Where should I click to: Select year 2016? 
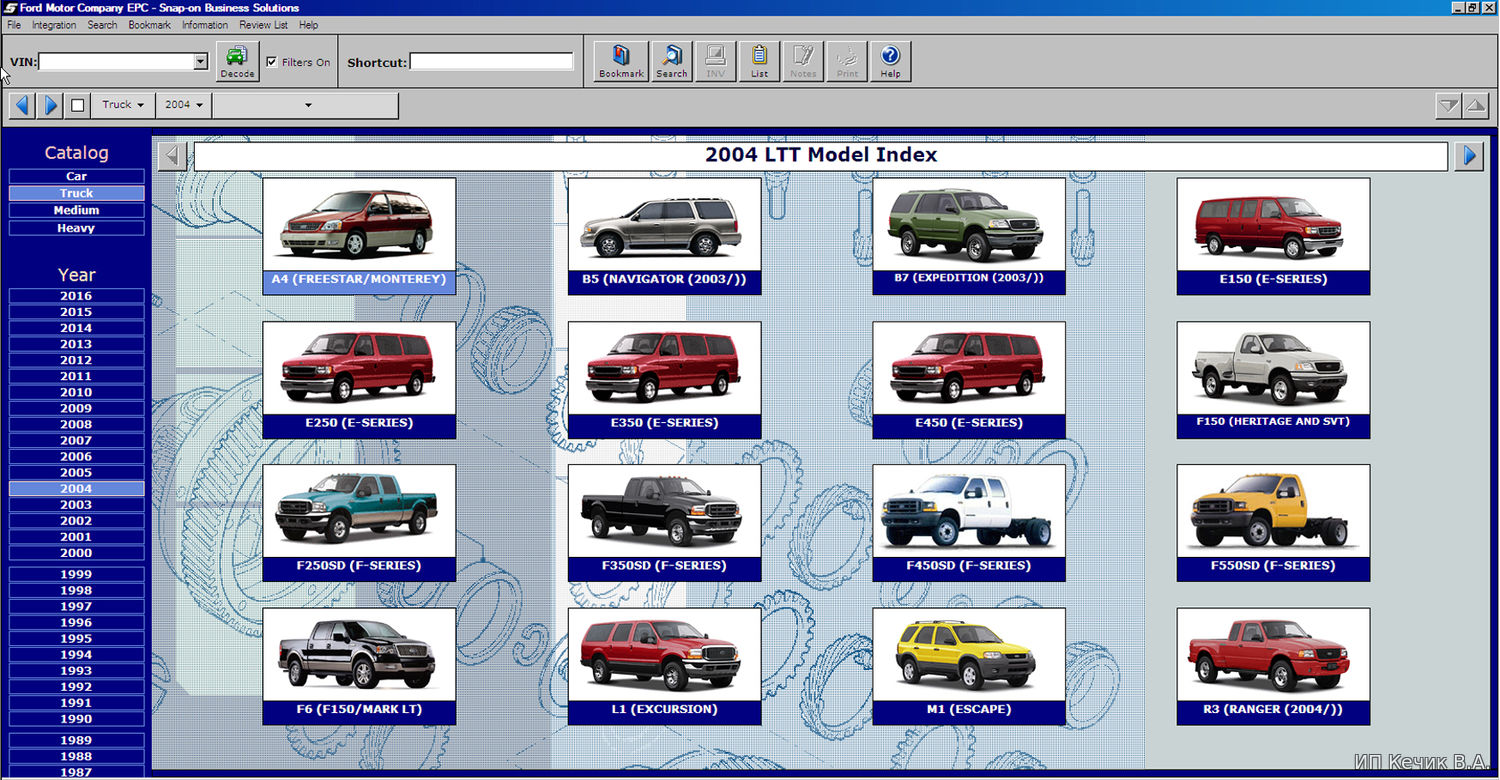[77, 296]
